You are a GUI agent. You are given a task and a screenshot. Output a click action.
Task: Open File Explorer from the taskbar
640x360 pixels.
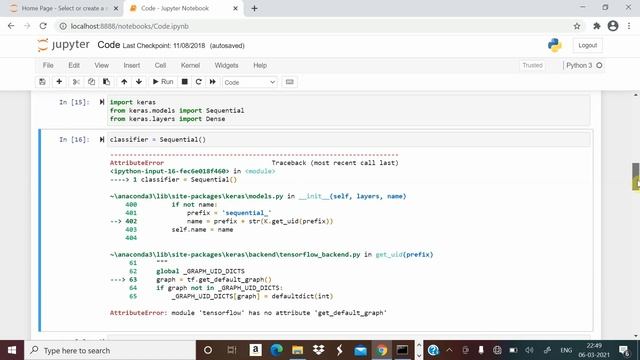point(298,350)
